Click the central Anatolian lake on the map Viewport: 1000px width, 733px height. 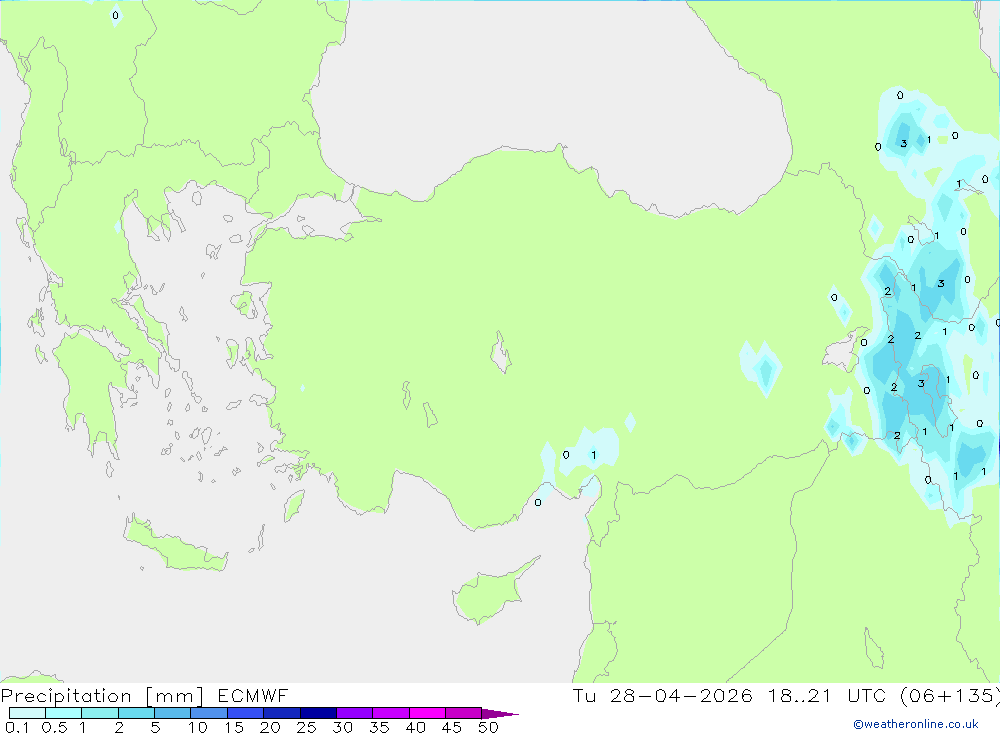point(501,352)
